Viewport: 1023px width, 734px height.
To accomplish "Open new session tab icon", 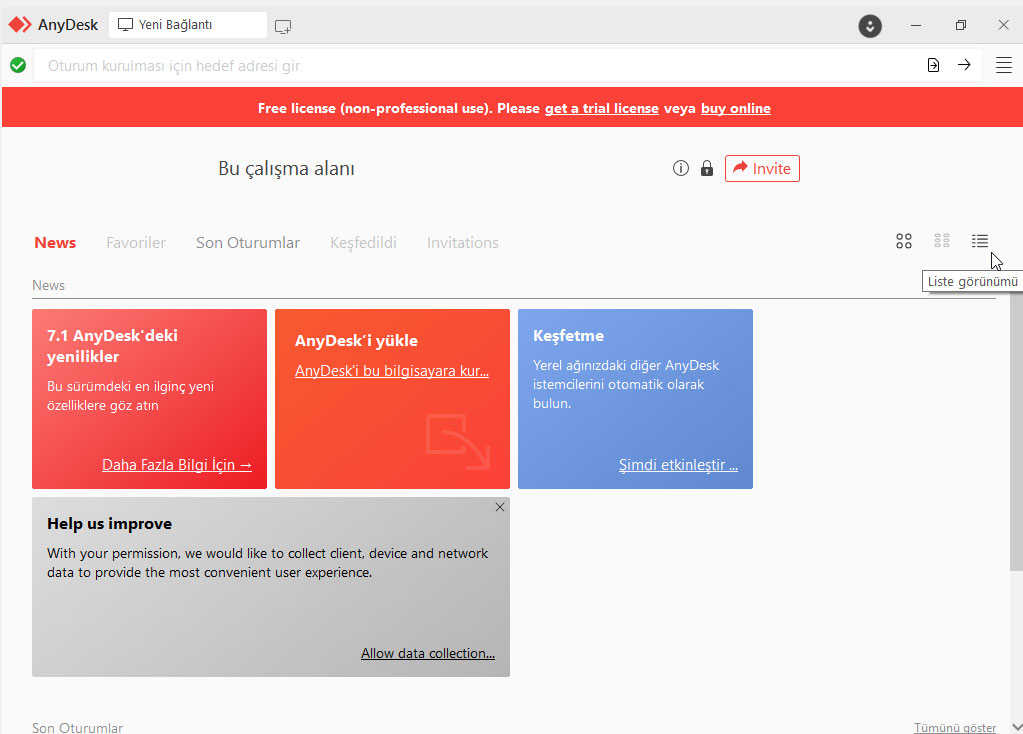I will pyautogui.click(x=283, y=26).
